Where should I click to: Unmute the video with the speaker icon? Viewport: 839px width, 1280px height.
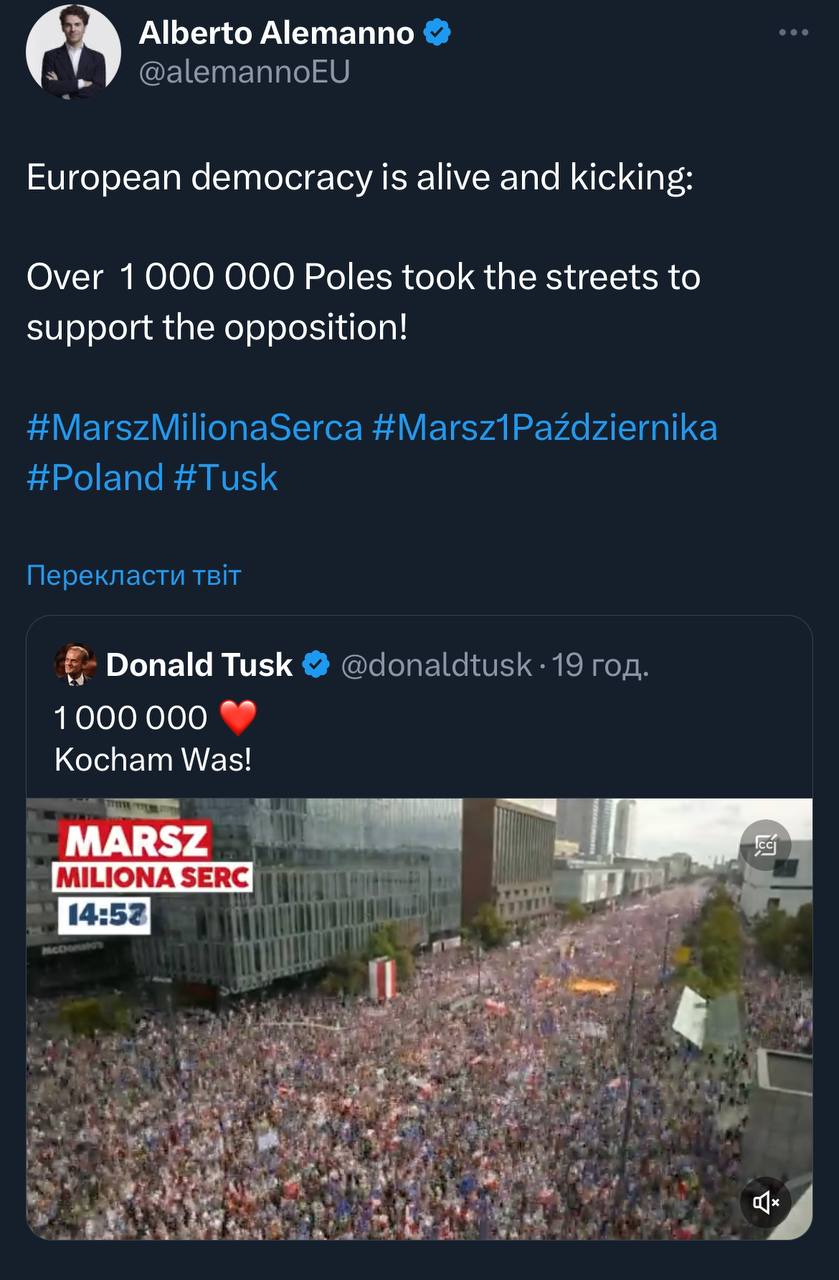(x=765, y=1201)
